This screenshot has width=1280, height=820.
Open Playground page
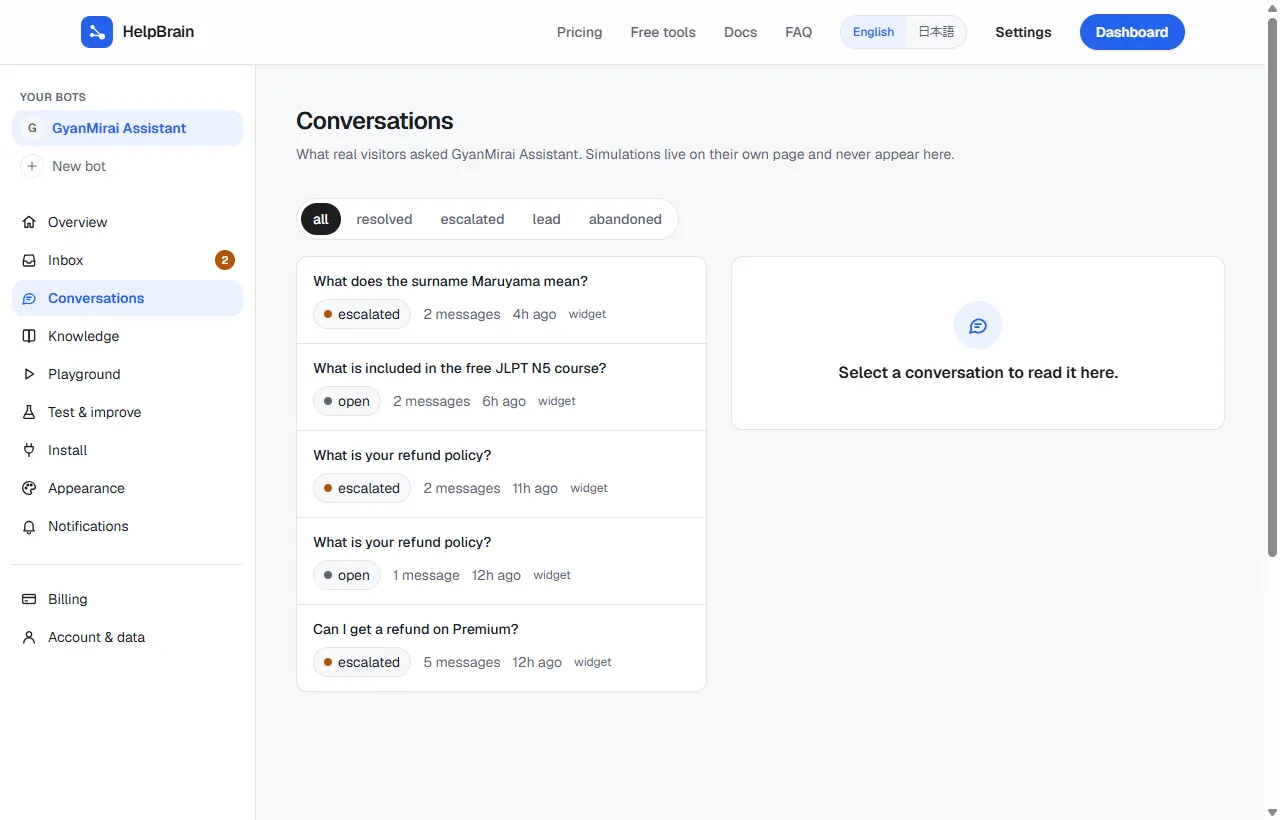[x=127, y=374]
